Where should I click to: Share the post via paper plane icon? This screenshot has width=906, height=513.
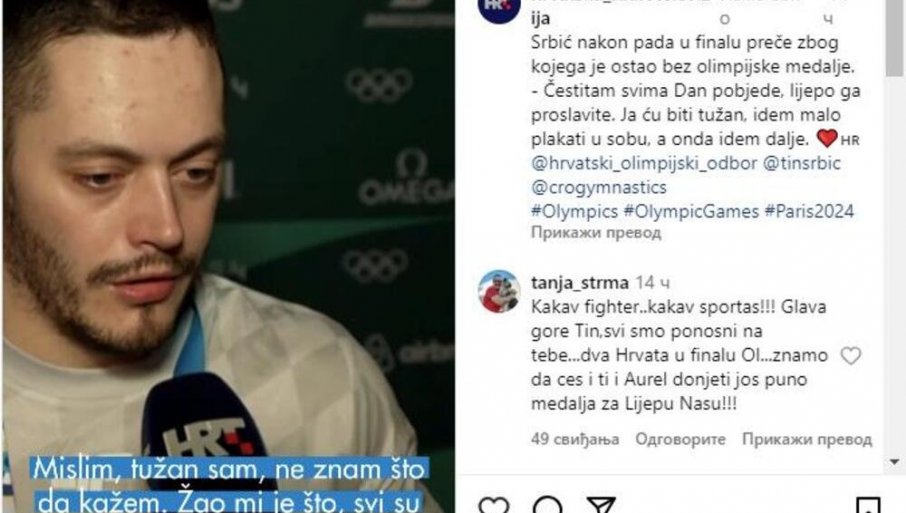[601, 505]
